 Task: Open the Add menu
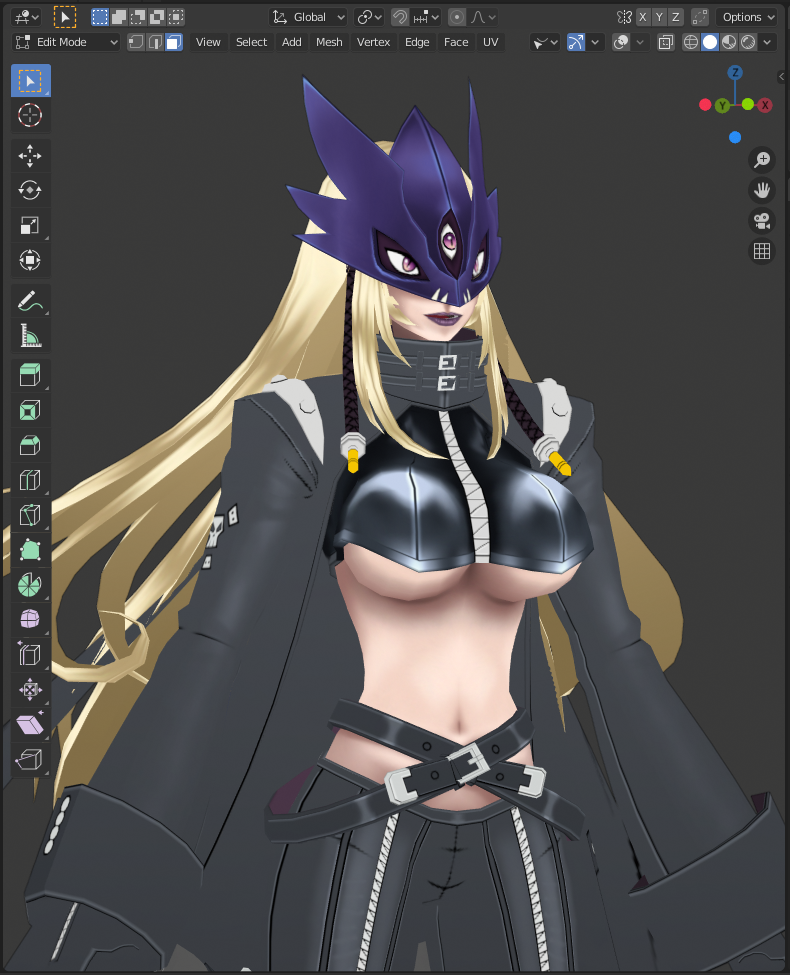291,42
